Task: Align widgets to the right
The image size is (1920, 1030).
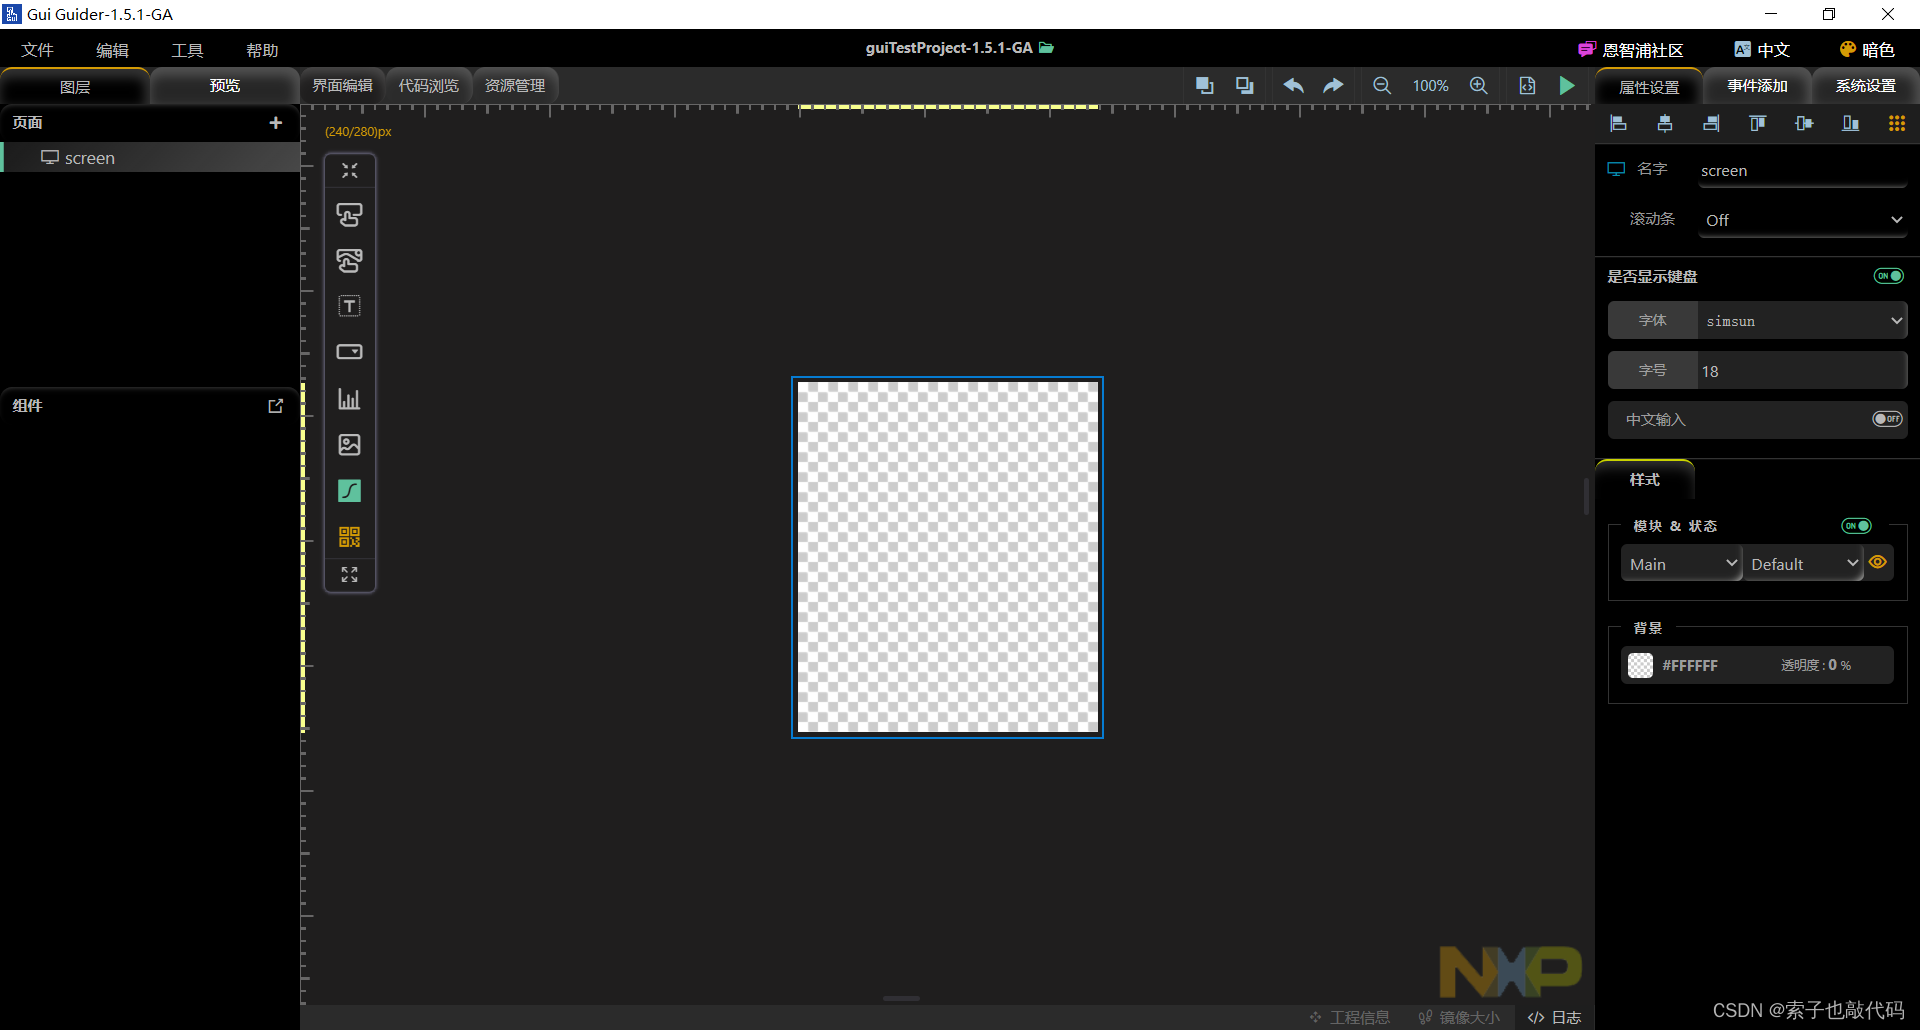Action: pos(1711,123)
